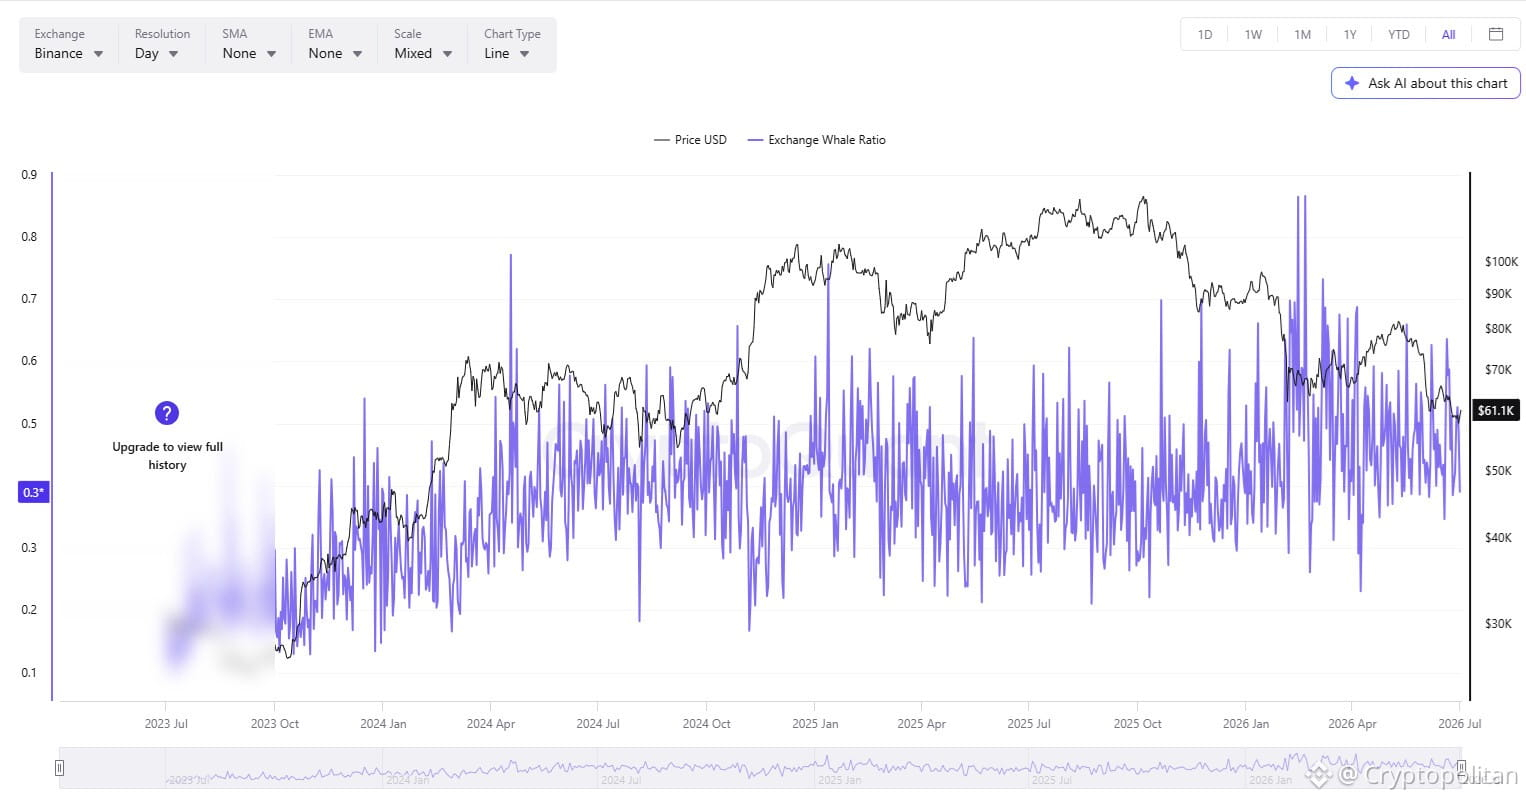Select the YTD time range tab
This screenshot has width=1526, height=800.
(1399, 34)
